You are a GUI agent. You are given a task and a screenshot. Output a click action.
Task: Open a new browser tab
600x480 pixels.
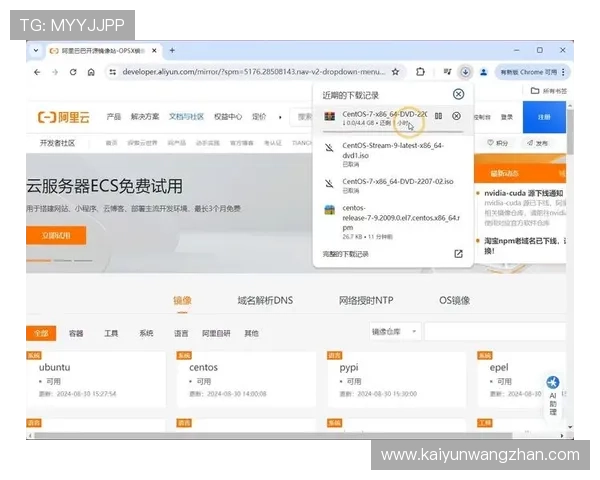172,51
